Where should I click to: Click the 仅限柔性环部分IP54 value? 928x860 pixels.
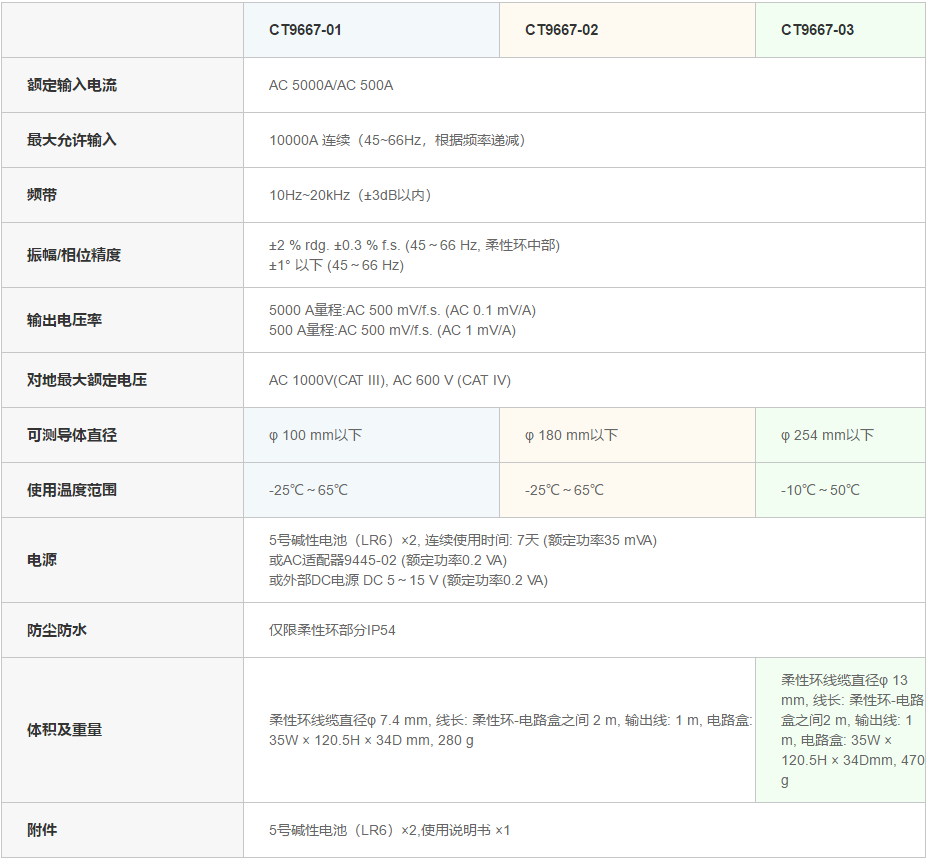(332, 630)
